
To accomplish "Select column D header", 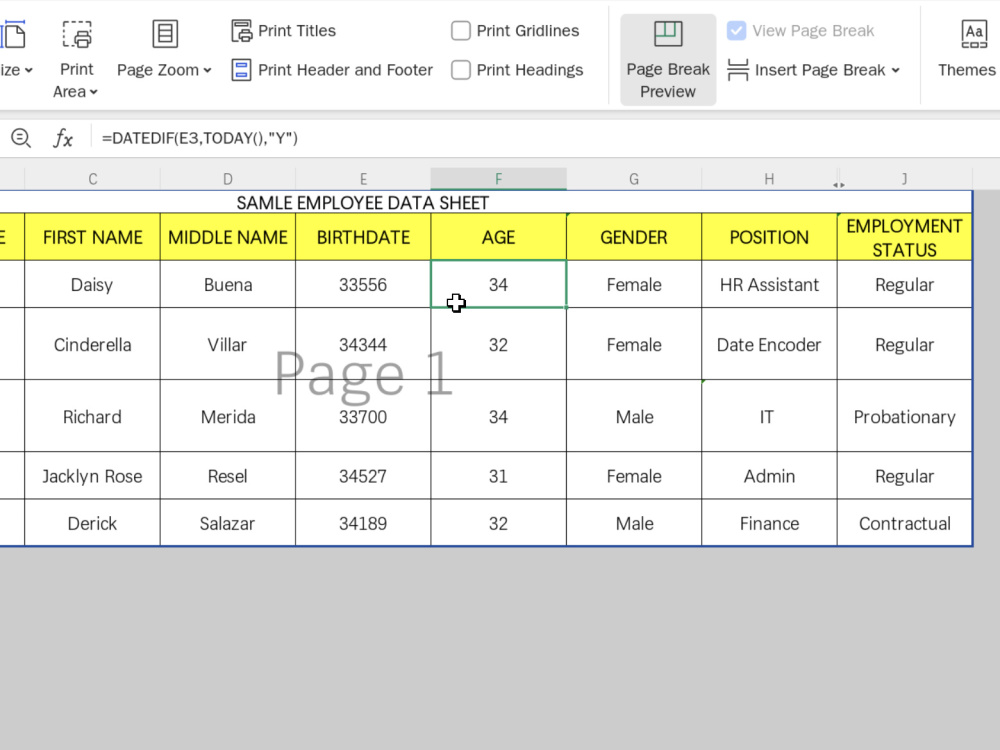I will [x=228, y=179].
